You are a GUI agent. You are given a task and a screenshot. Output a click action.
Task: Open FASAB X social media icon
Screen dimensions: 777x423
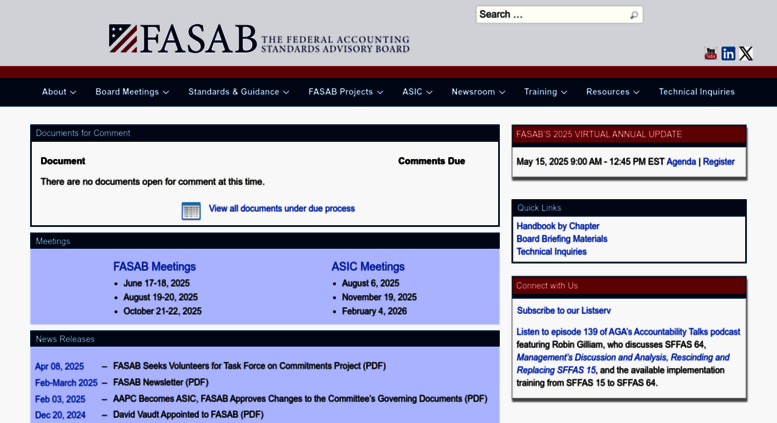click(746, 53)
